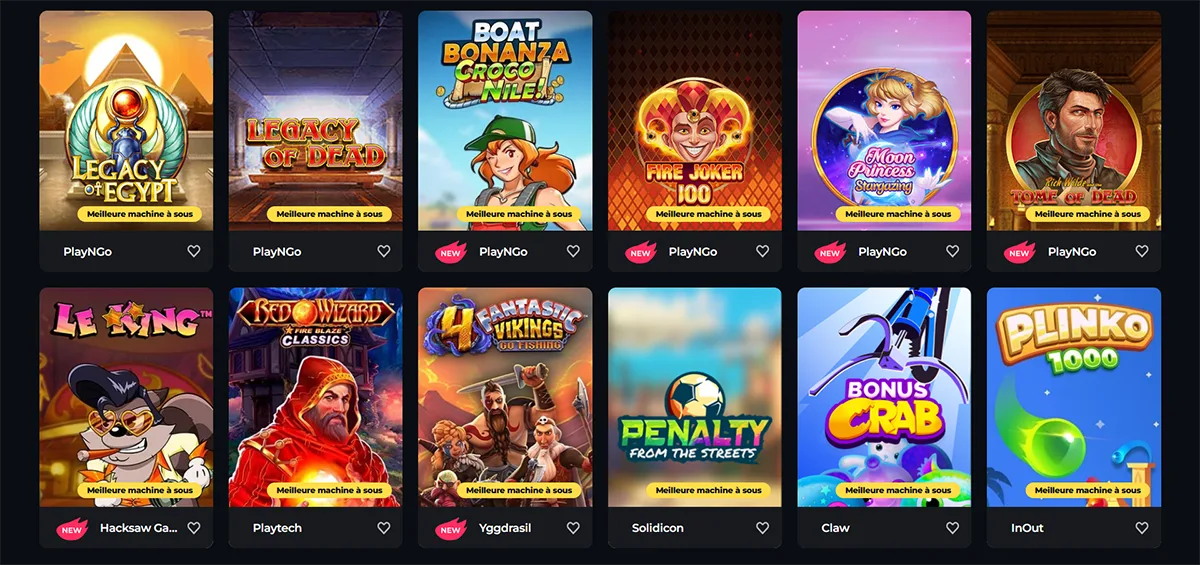The width and height of the screenshot is (1200, 565).
Task: Click NEW badge on Hacksaw Gaming card
Action: [72, 529]
